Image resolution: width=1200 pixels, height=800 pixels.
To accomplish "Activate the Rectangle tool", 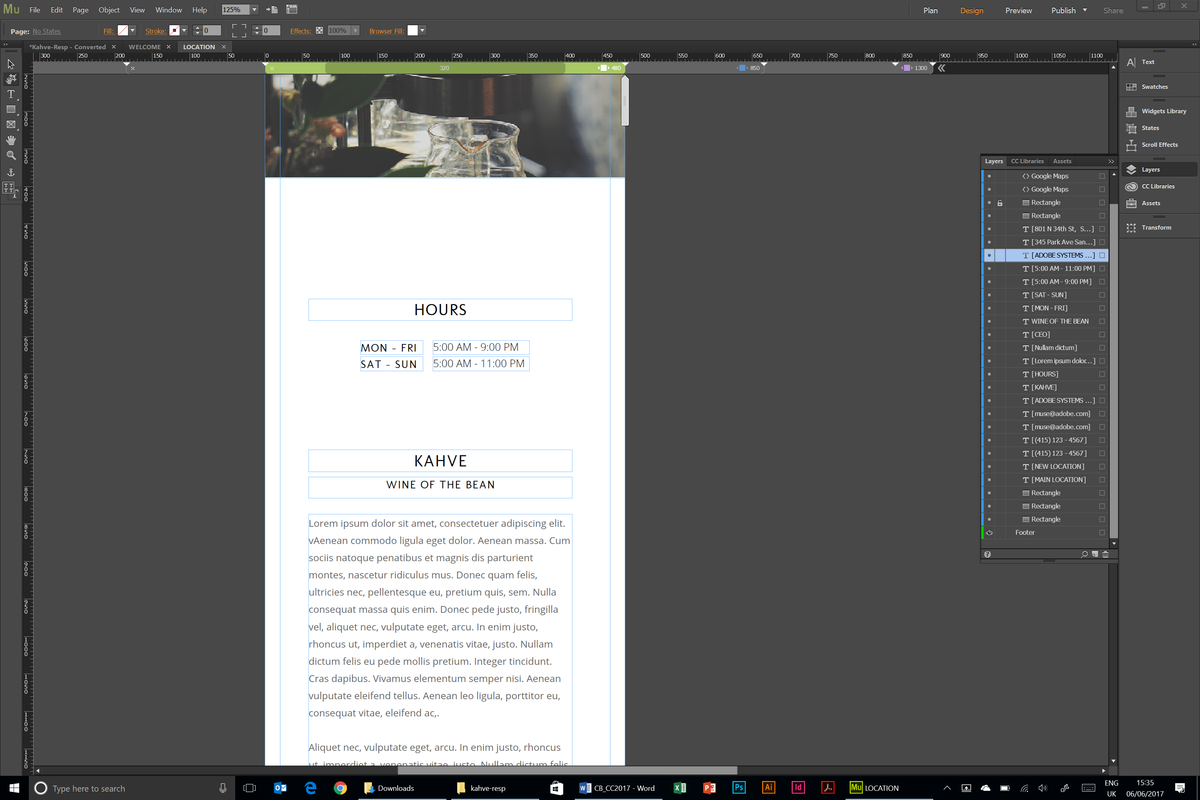I will point(11,109).
